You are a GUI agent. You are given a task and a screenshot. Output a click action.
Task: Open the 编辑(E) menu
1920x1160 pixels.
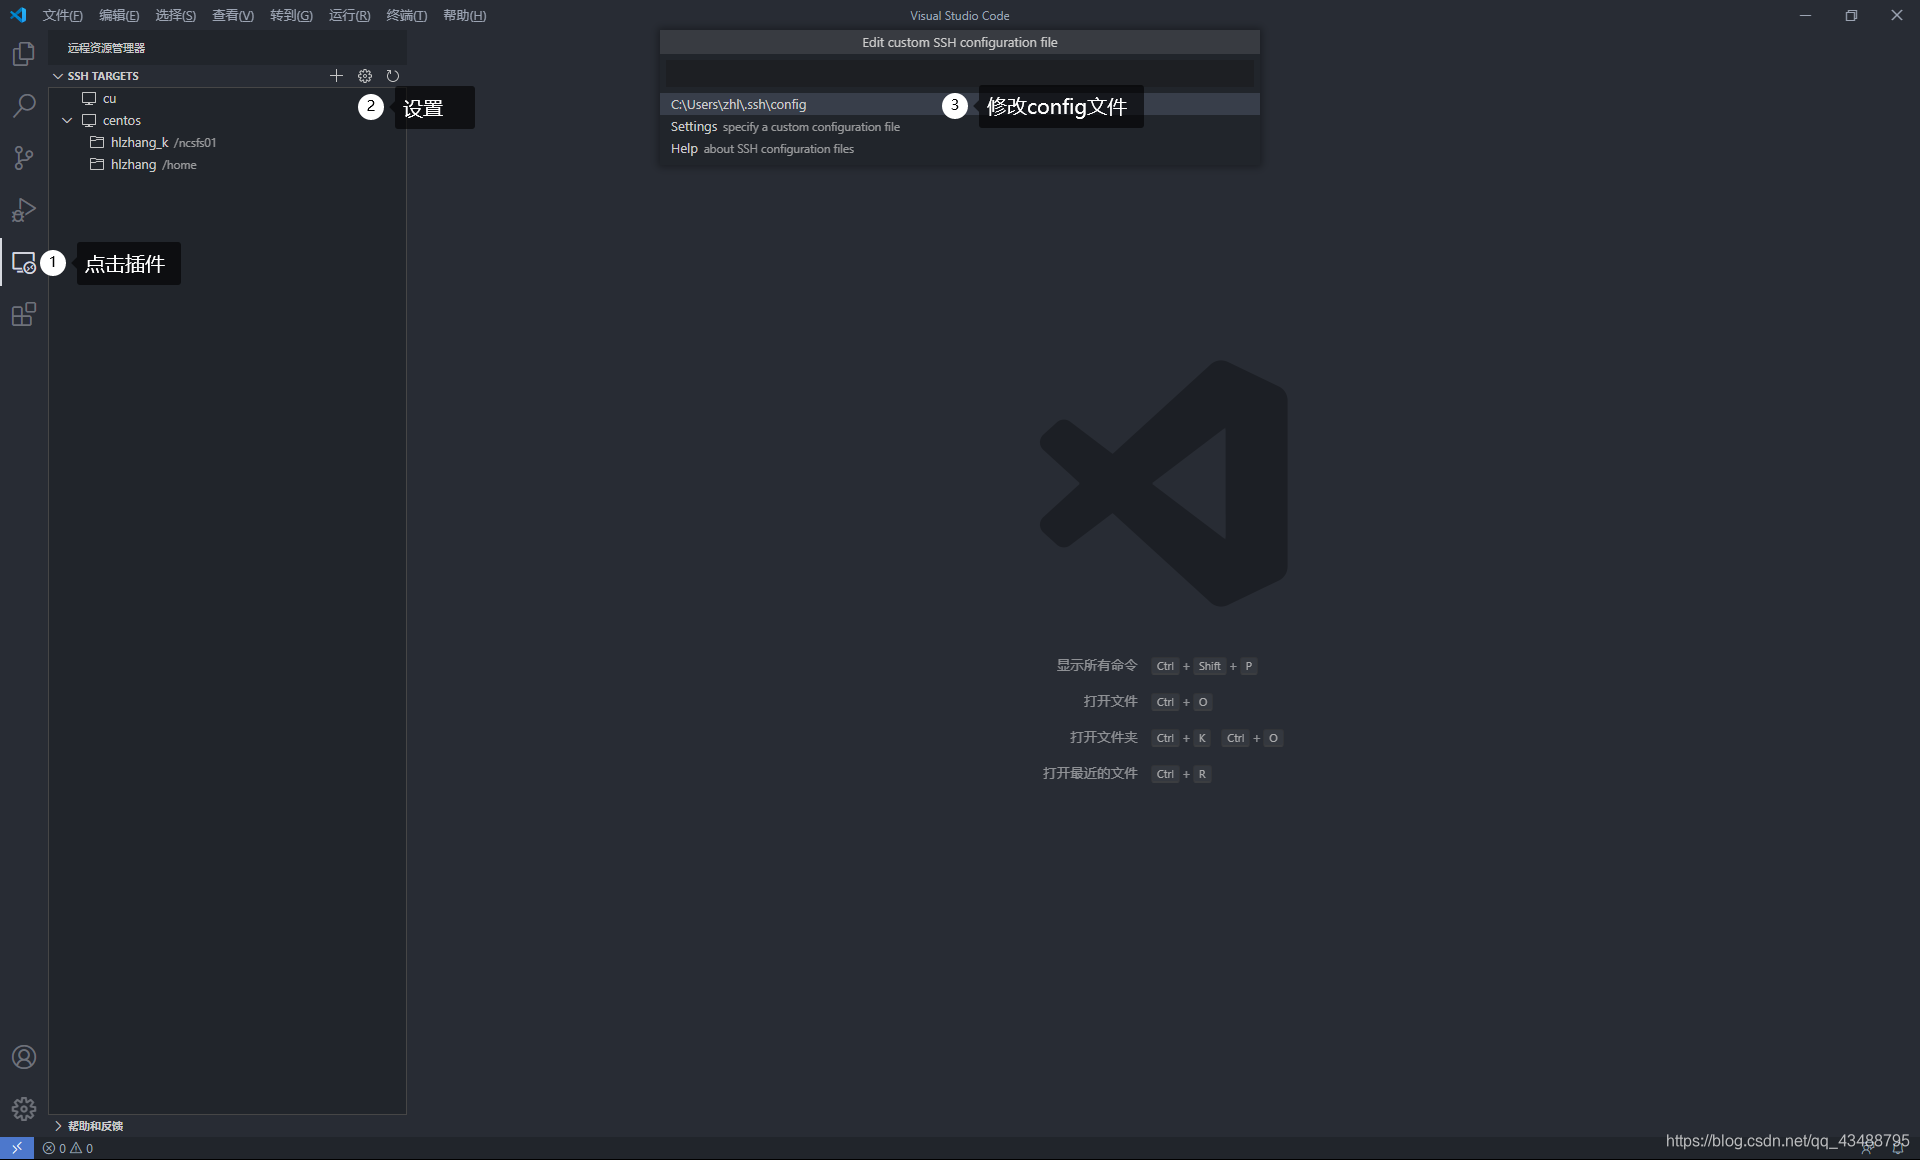point(119,15)
